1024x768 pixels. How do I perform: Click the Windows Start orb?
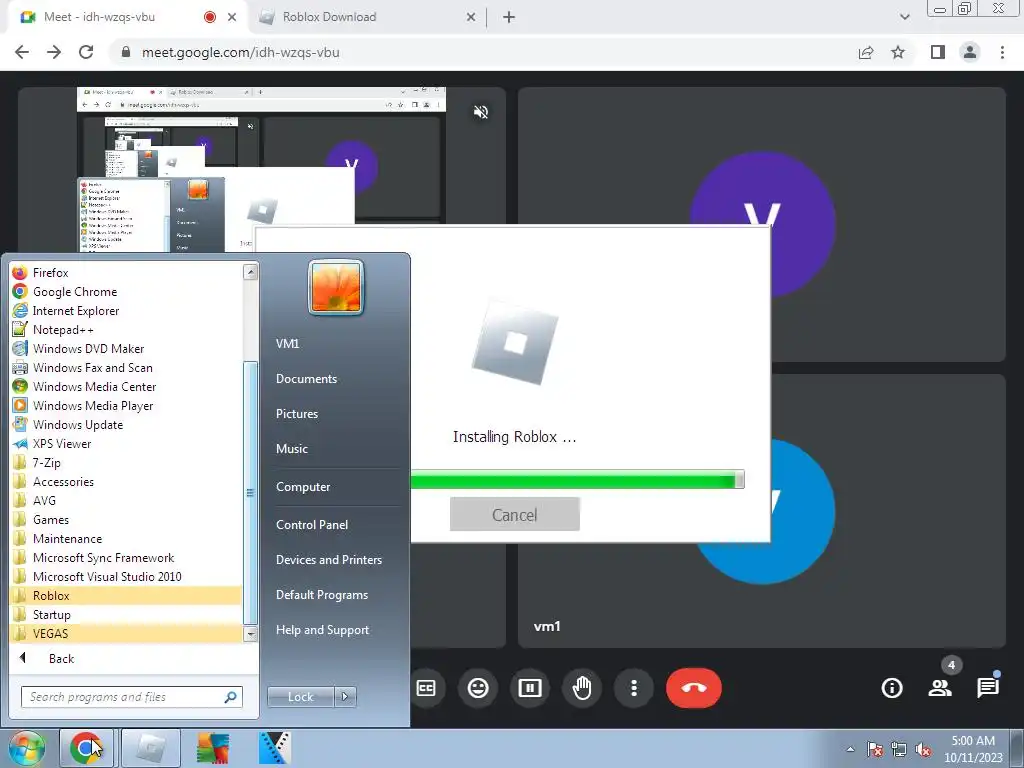pos(26,748)
